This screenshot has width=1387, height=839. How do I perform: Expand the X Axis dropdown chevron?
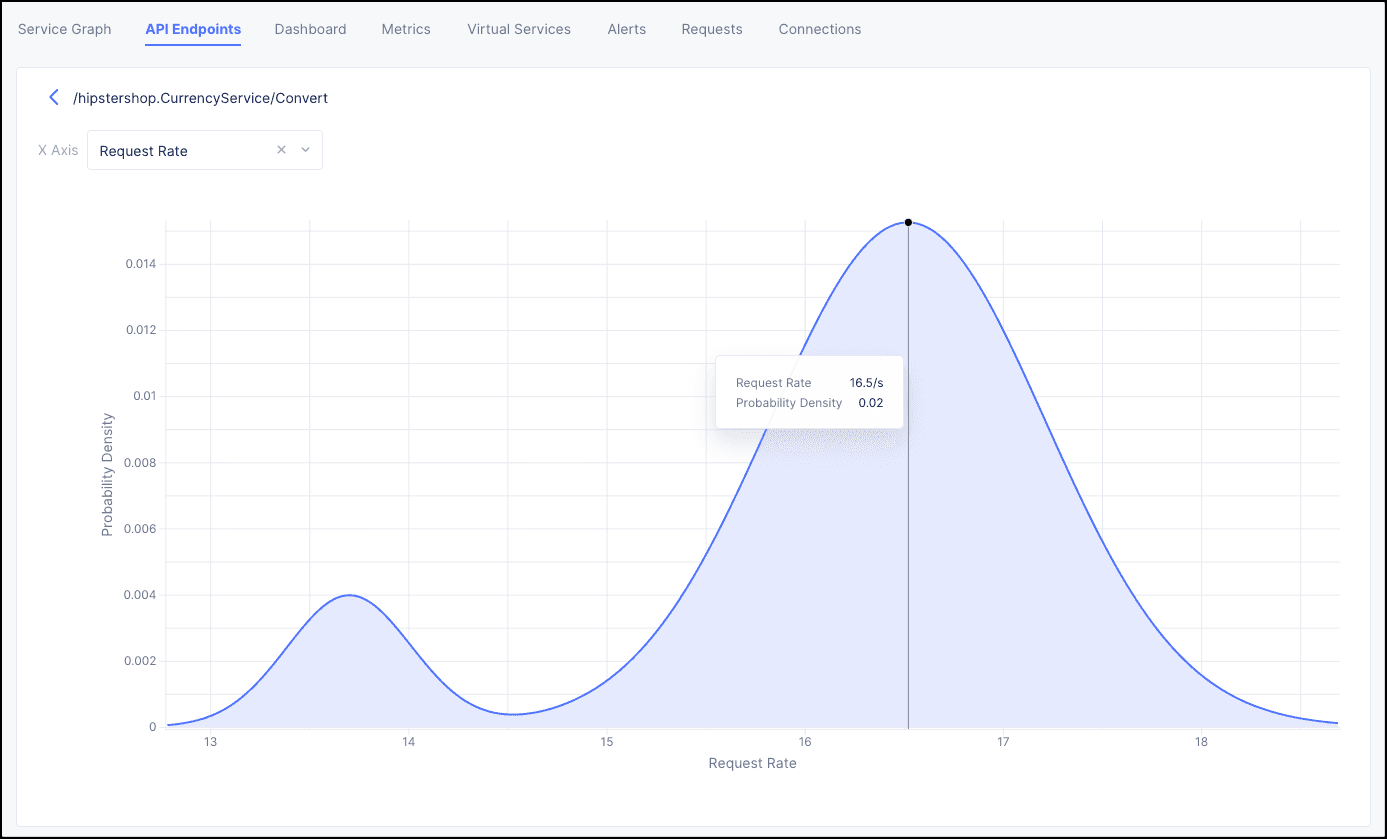pyautogui.click(x=306, y=150)
